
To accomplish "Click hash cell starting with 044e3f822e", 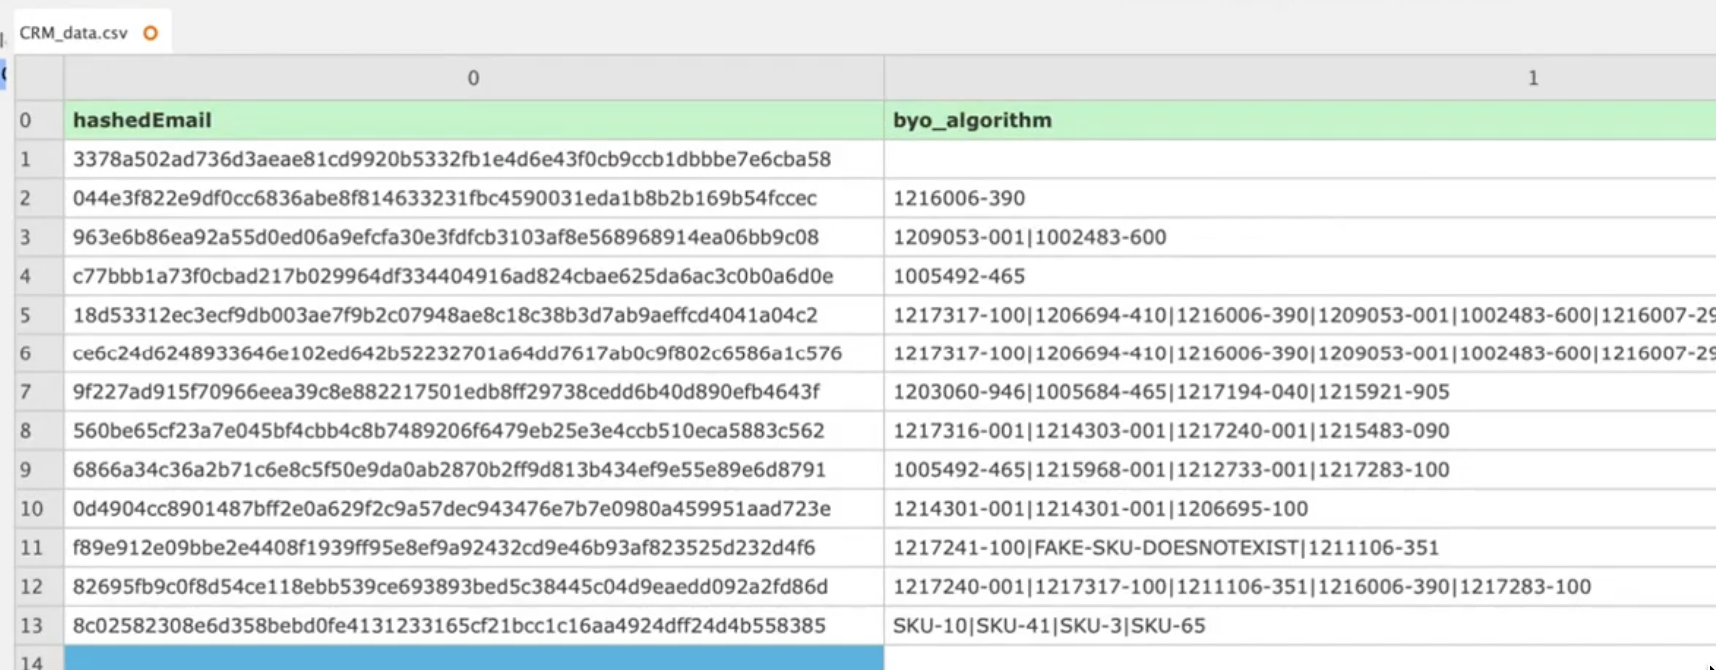I will coord(474,198).
